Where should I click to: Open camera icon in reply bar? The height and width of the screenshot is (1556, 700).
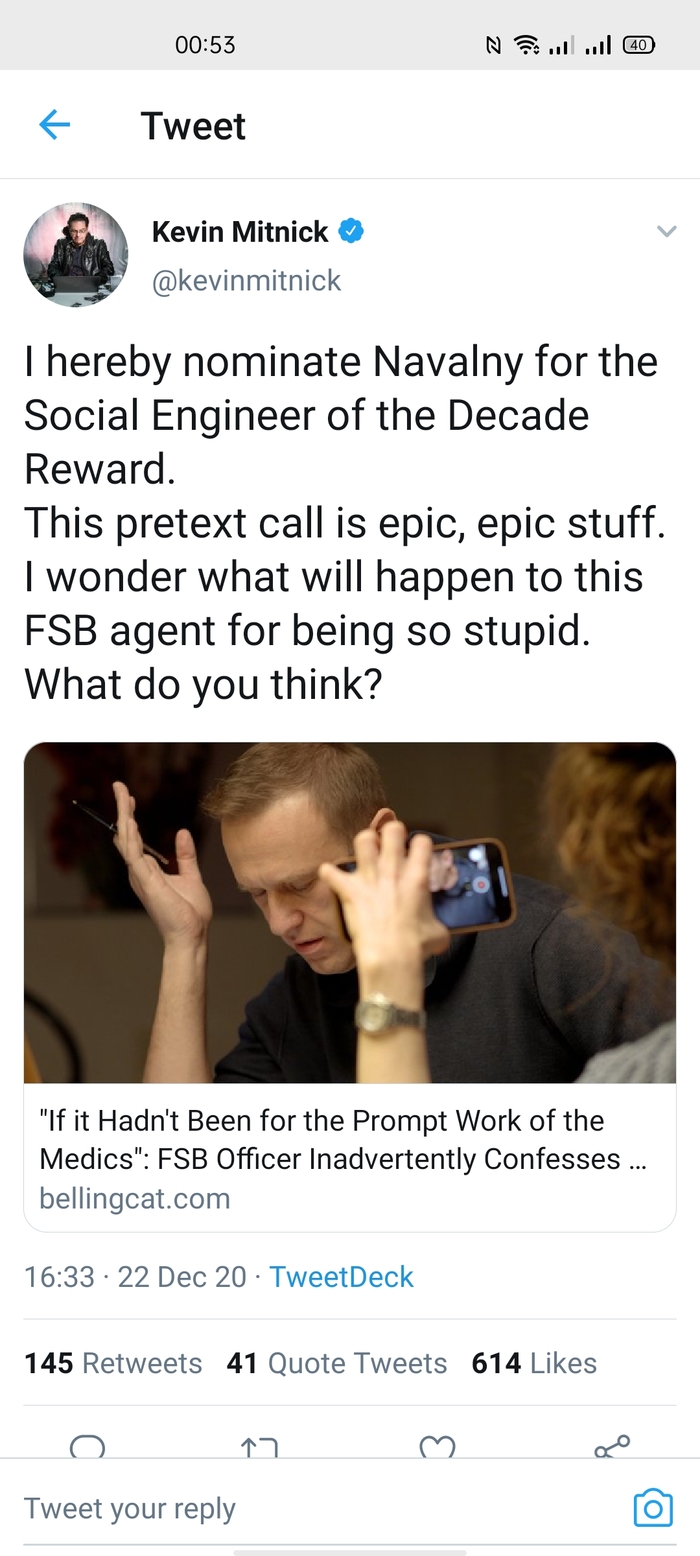click(653, 1508)
